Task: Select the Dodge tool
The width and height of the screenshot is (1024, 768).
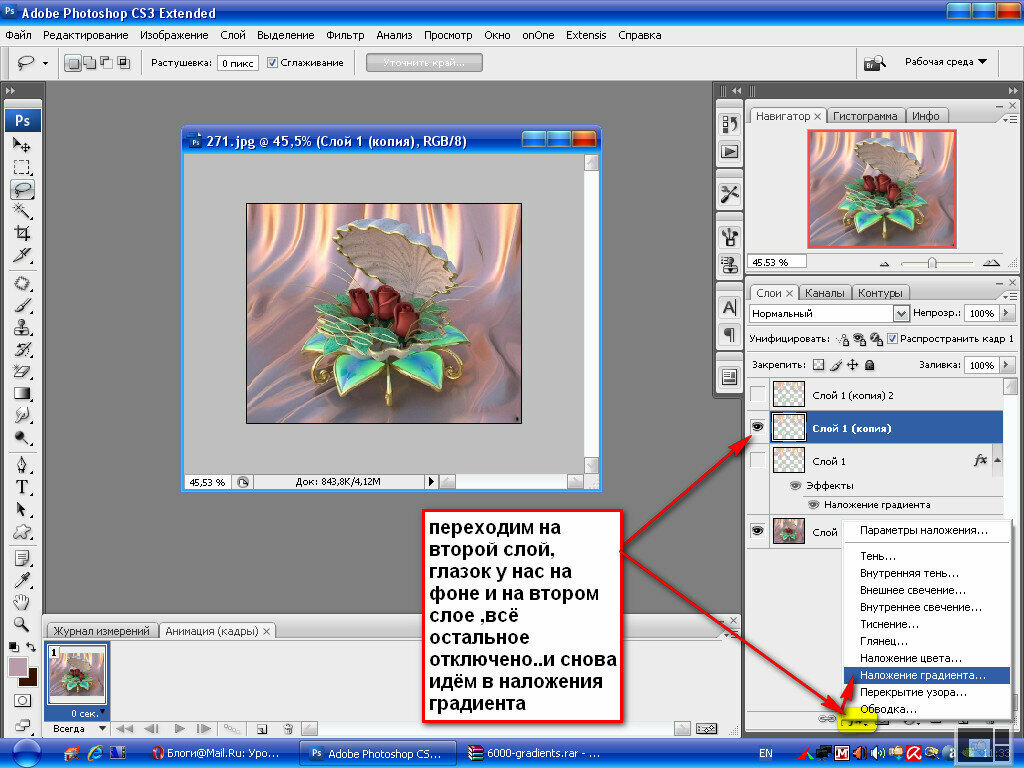Action: point(22,437)
